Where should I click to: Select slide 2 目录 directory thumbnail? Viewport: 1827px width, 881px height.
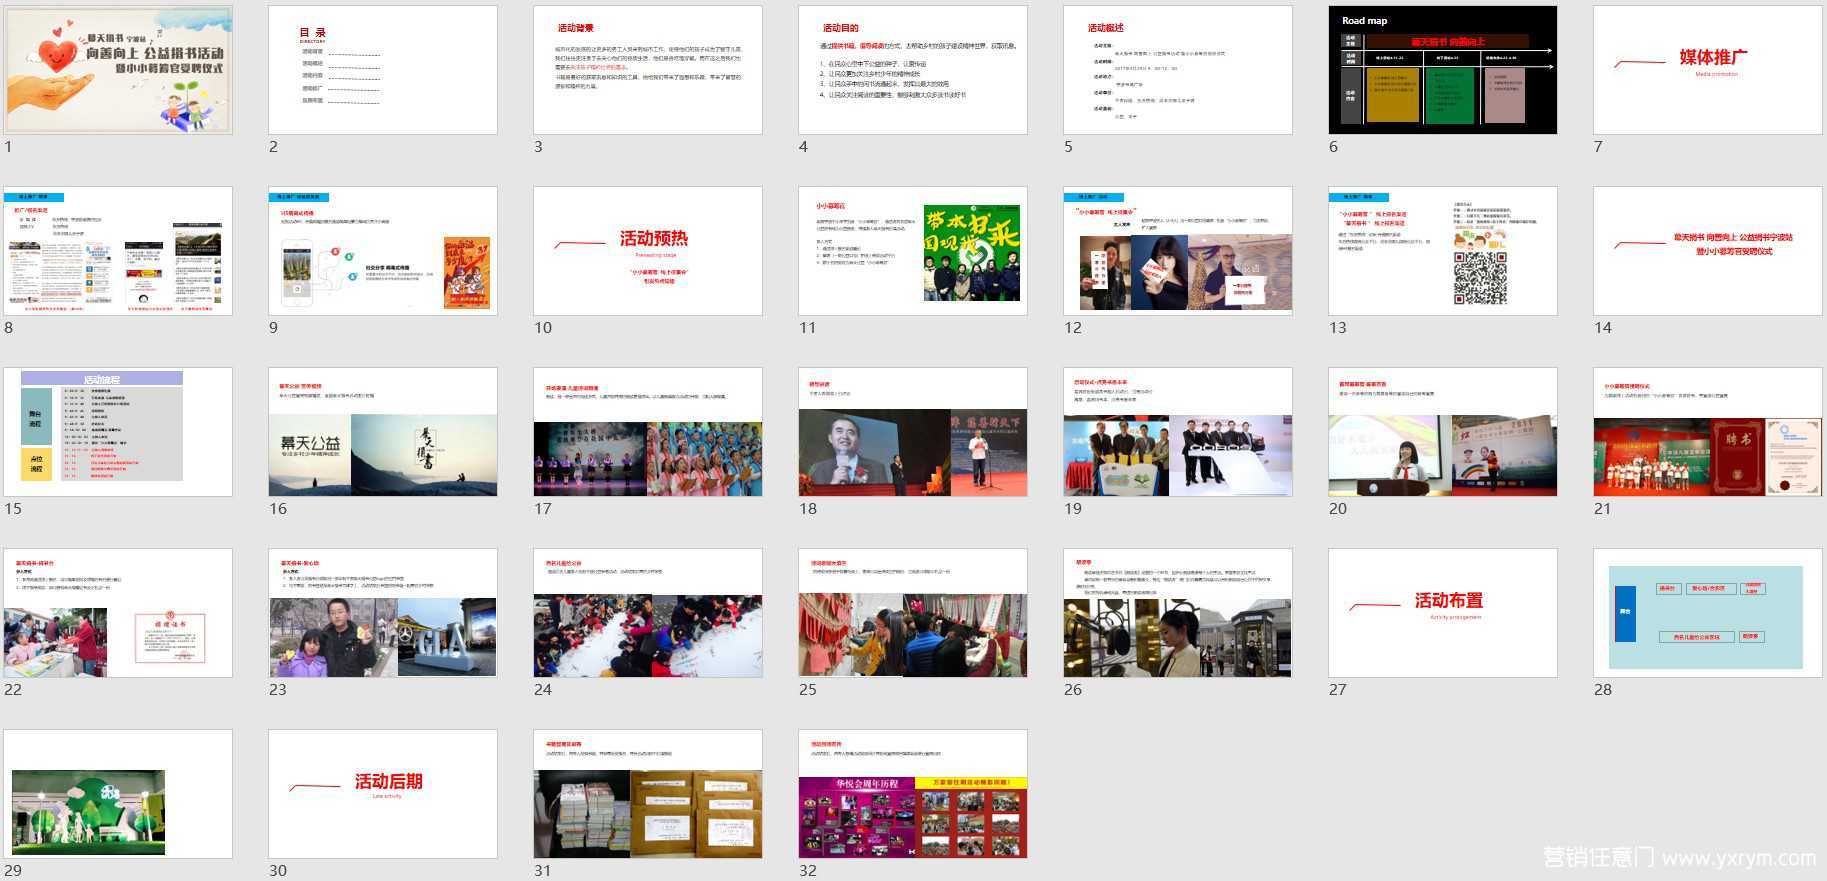coord(383,70)
